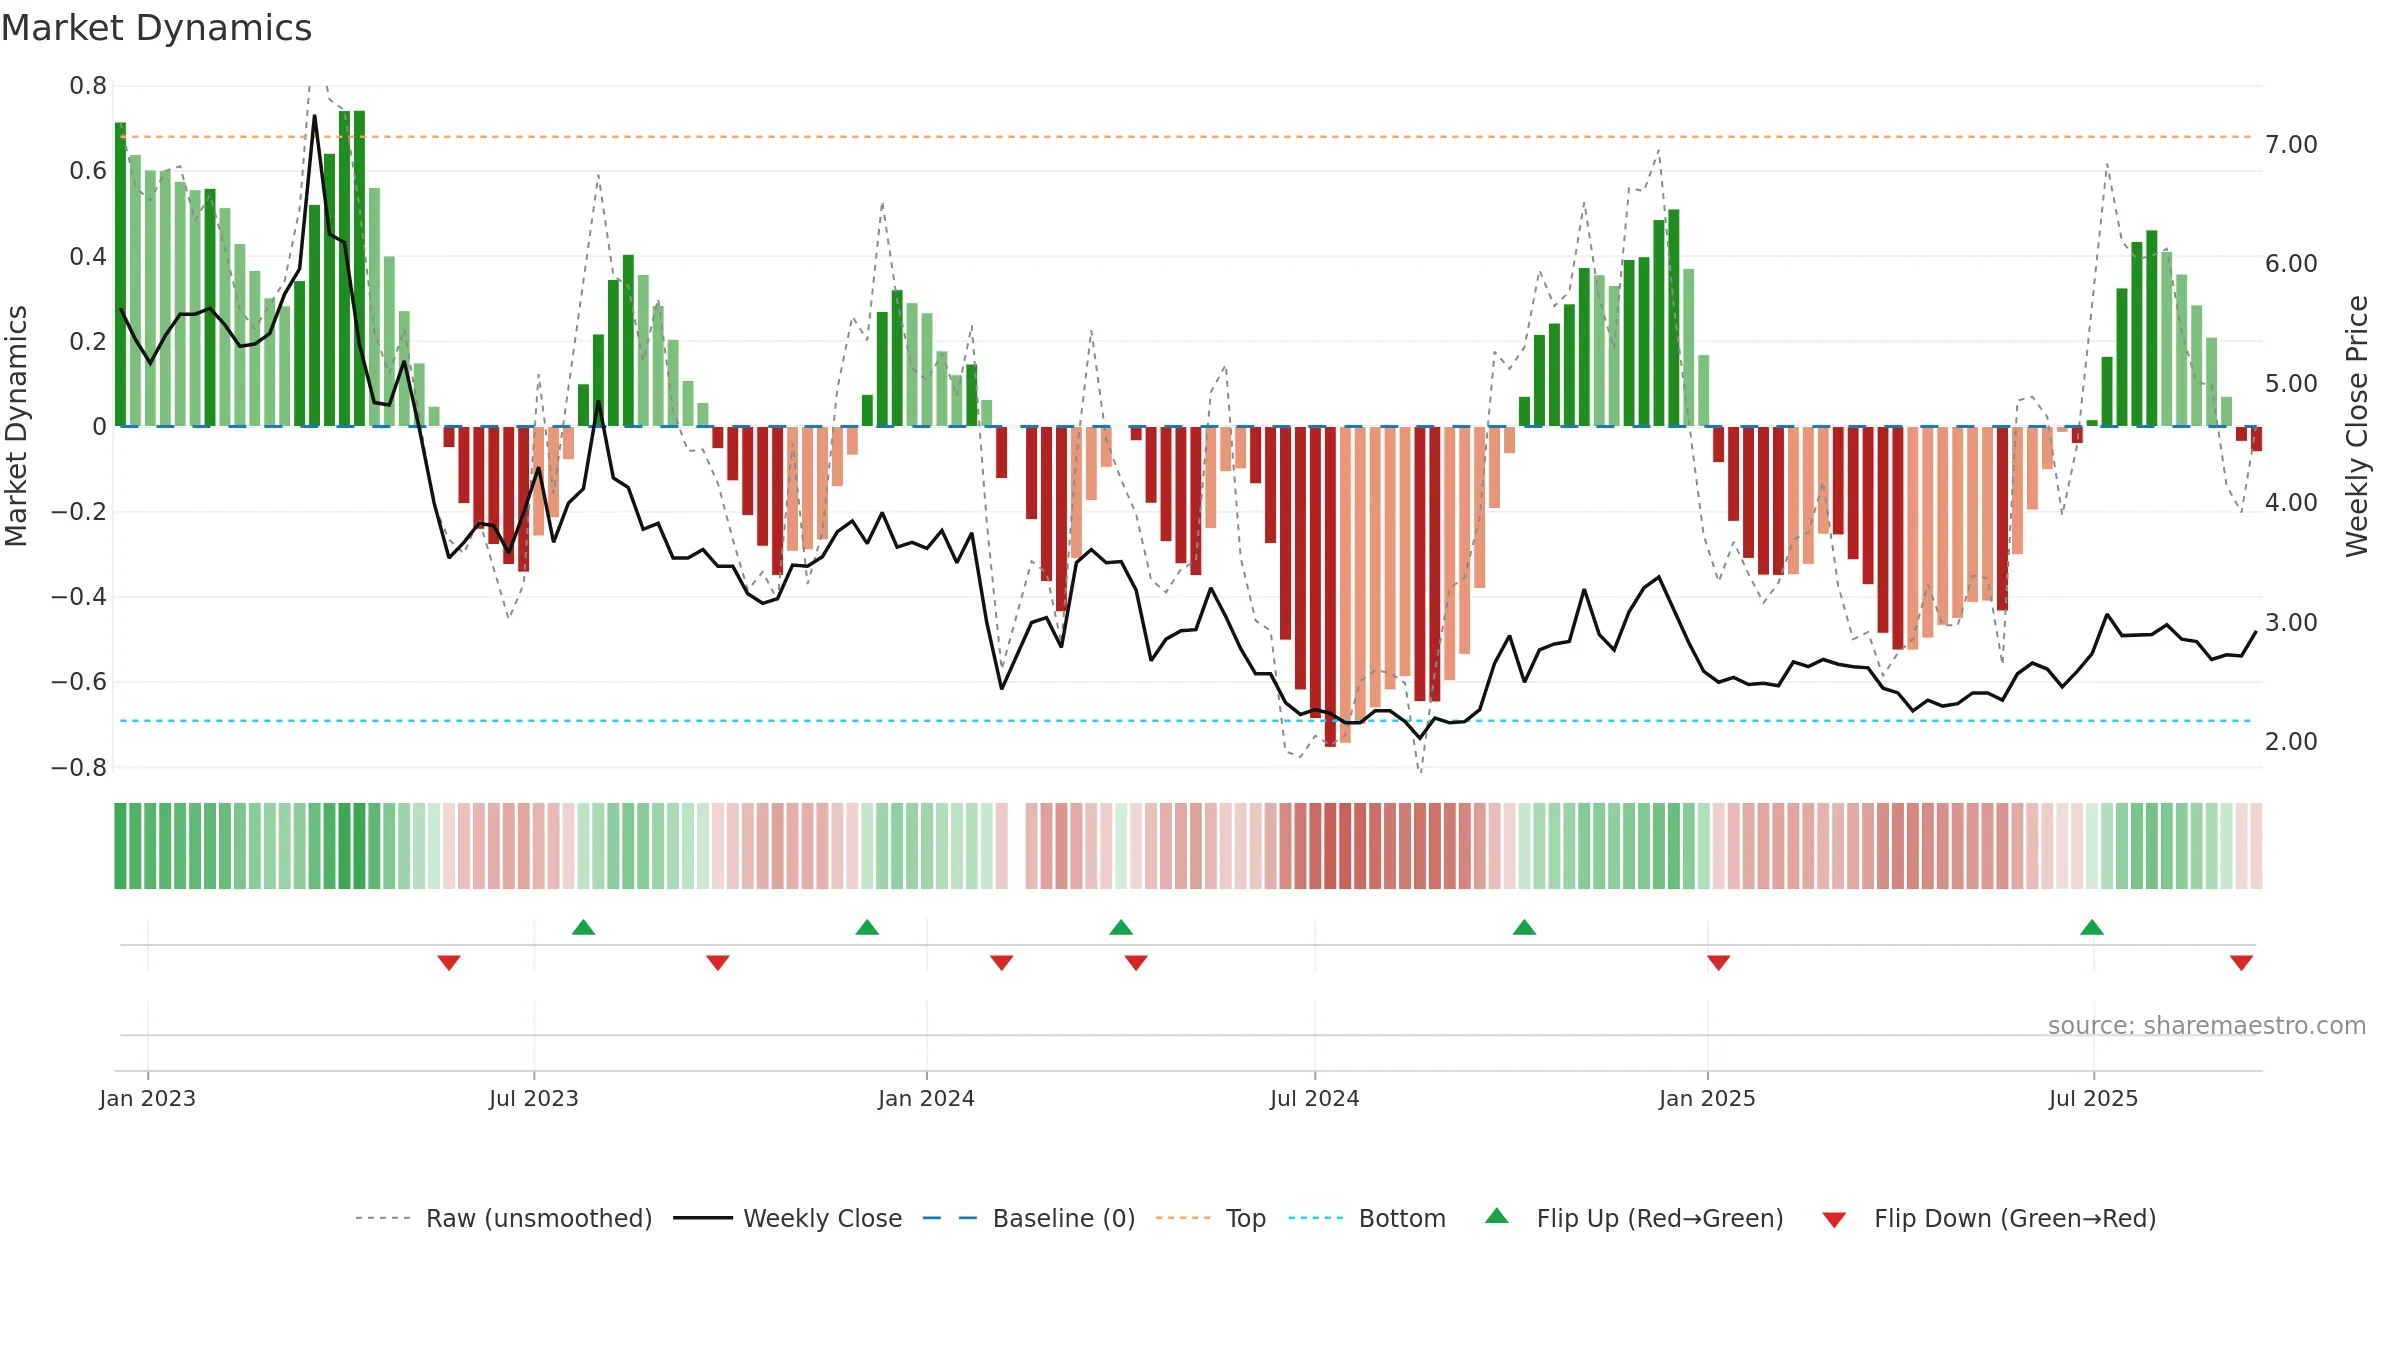2400x1350 pixels.
Task: Click the tallest green bar in early 2023
Action: (359, 268)
